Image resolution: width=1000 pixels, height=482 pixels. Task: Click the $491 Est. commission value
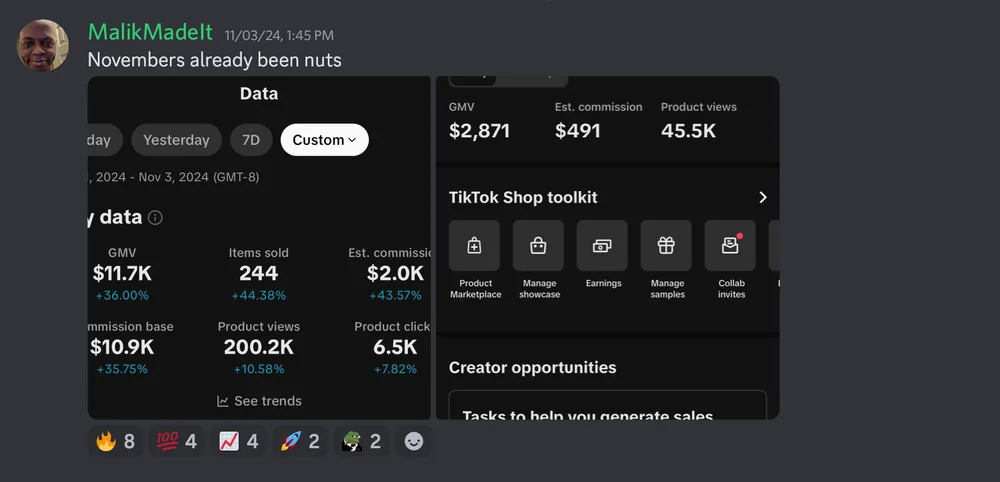(x=578, y=131)
